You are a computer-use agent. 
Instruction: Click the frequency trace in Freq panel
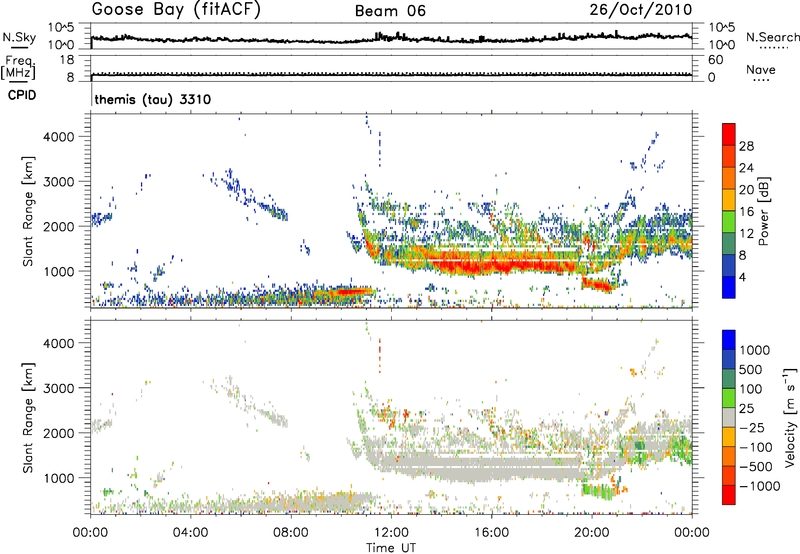[391, 75]
